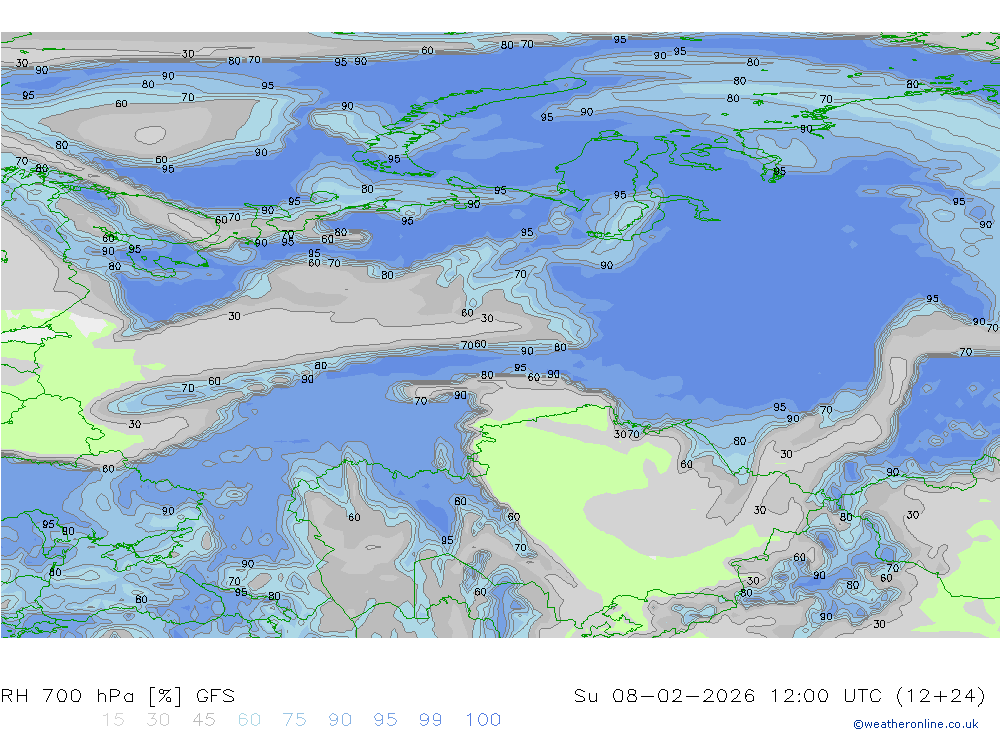Select the legend value 100 below the map

click(x=483, y=720)
